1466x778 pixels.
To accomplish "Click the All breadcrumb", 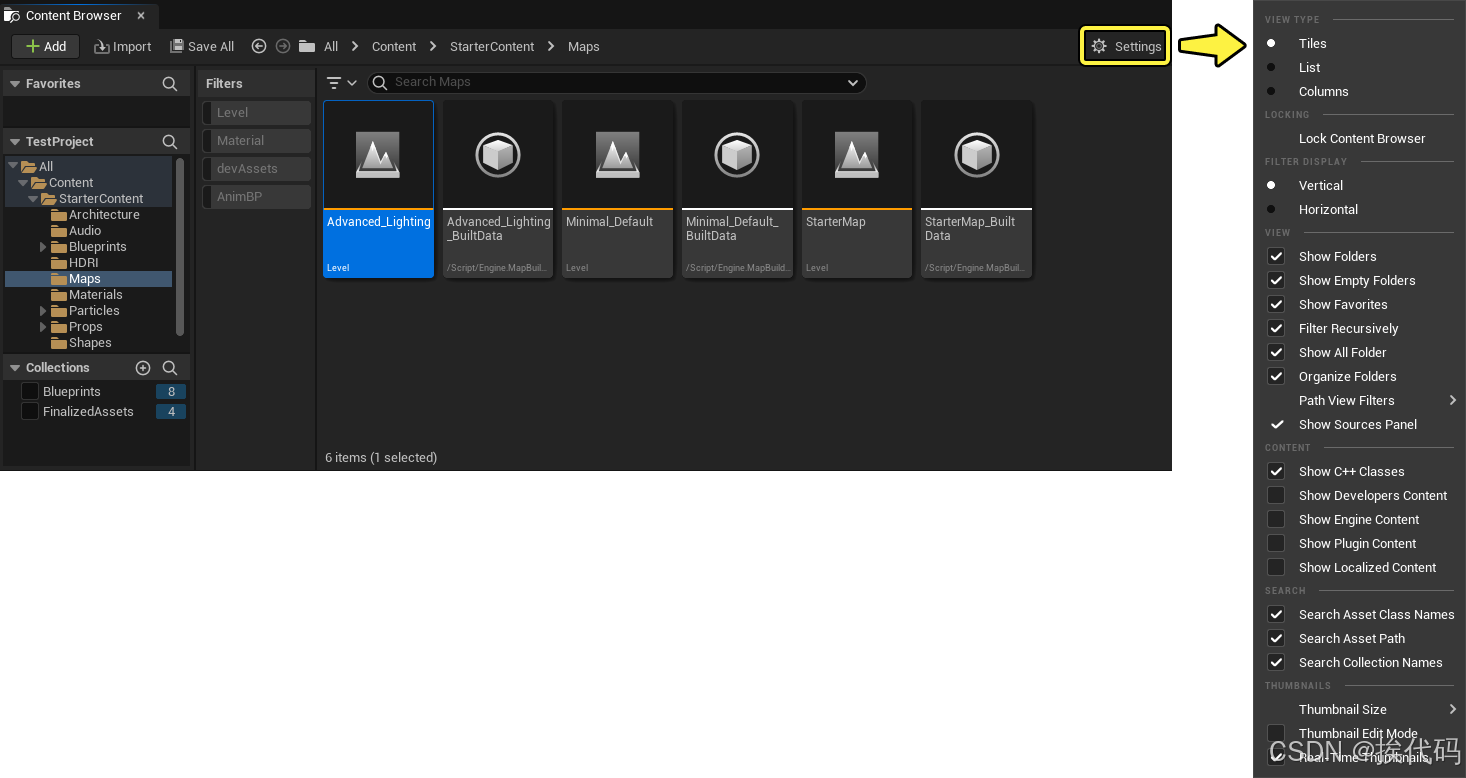I will tap(331, 47).
